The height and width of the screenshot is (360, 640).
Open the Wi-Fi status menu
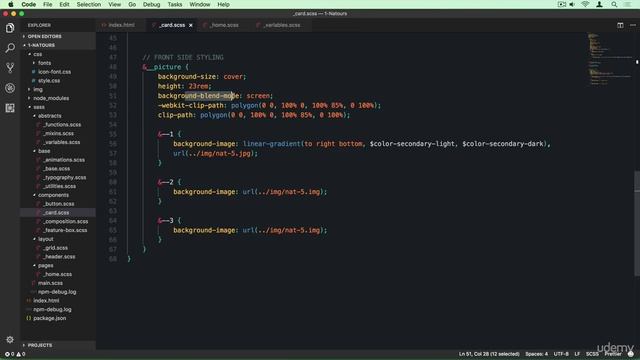(585, 4)
